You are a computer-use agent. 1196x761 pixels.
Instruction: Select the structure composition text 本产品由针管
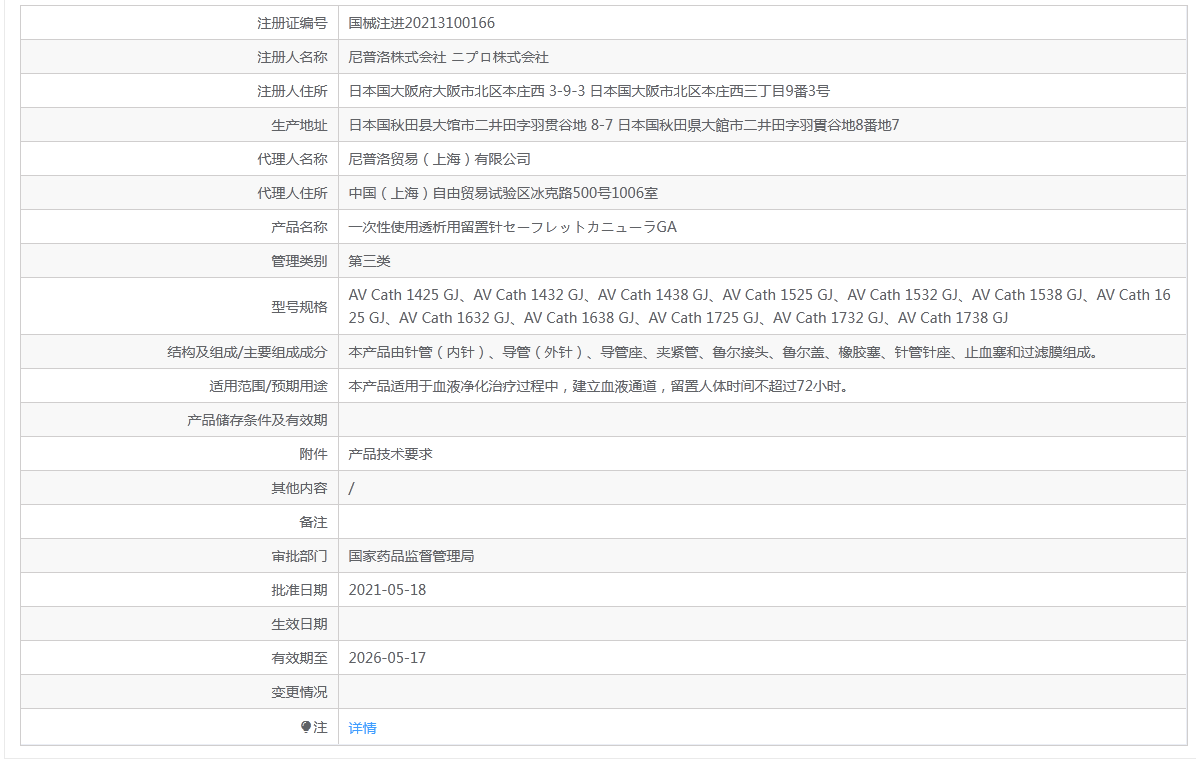tap(723, 352)
